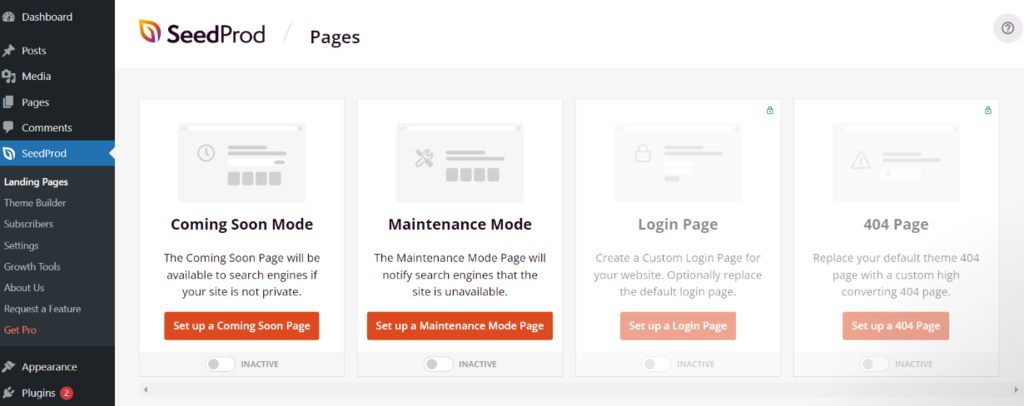The width and height of the screenshot is (1024, 406).
Task: Toggle Coming Soon Mode active switch
Action: (220, 364)
